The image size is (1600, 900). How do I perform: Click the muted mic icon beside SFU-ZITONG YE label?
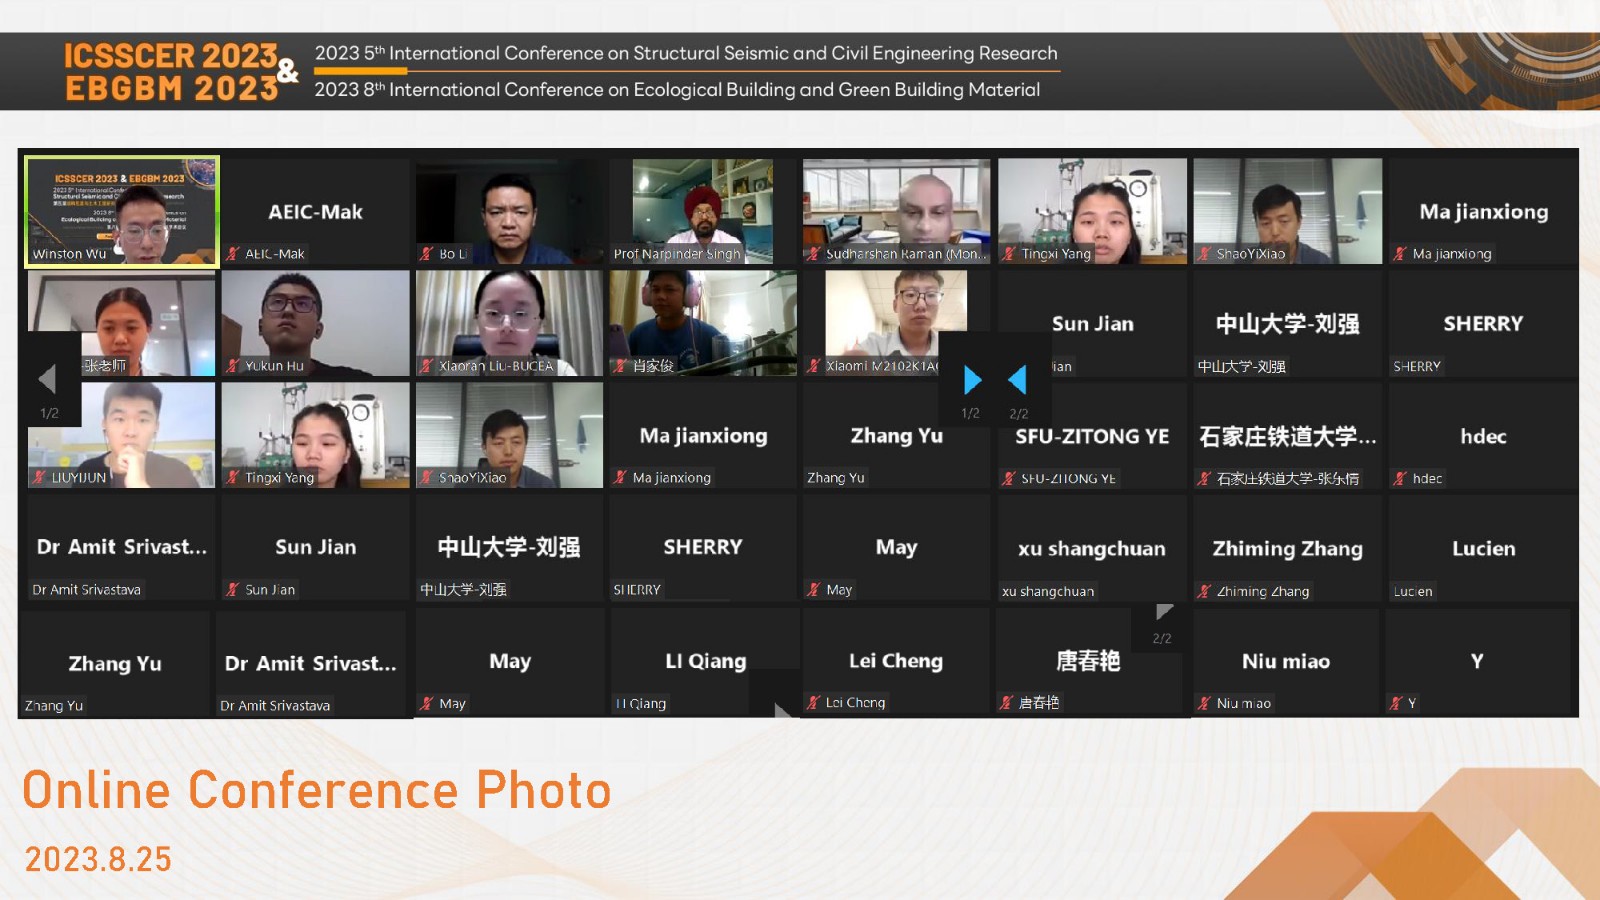pyautogui.click(x=1009, y=479)
